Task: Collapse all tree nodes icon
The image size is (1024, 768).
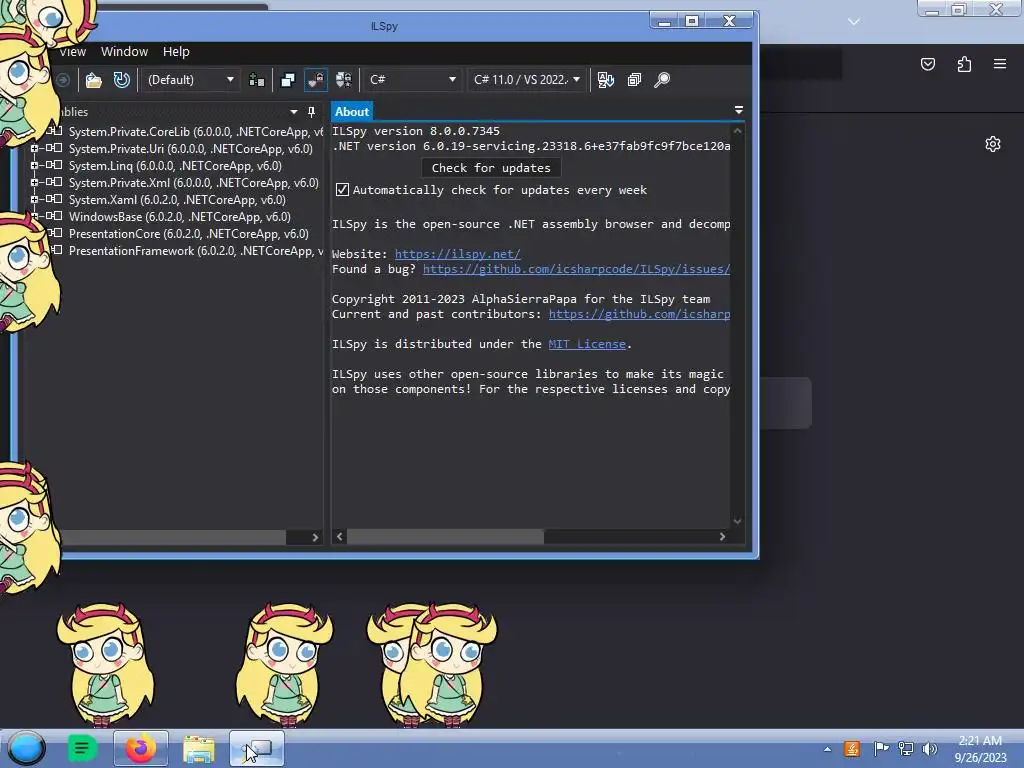Action: click(634, 80)
